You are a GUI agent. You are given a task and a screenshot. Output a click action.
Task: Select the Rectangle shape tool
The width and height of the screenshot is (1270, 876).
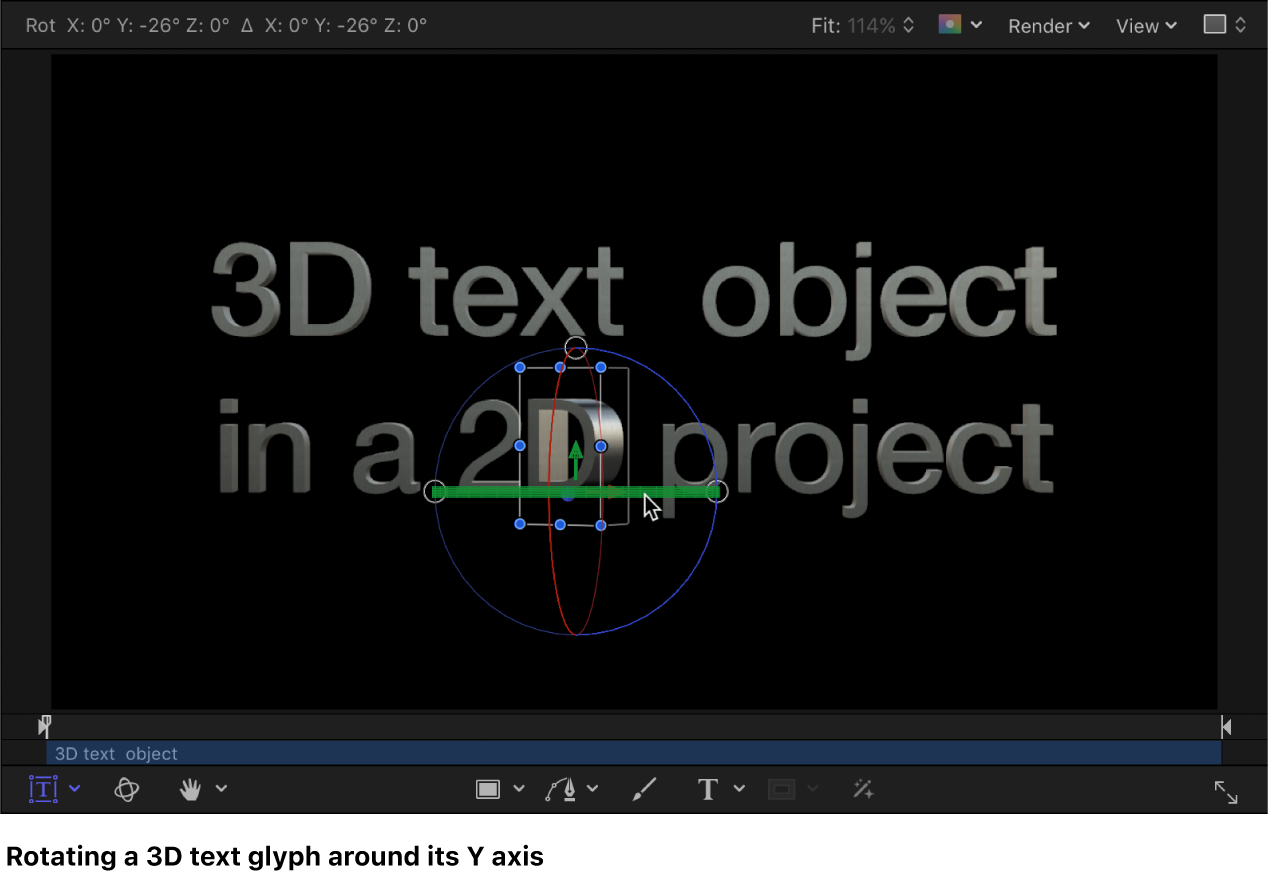[488, 789]
